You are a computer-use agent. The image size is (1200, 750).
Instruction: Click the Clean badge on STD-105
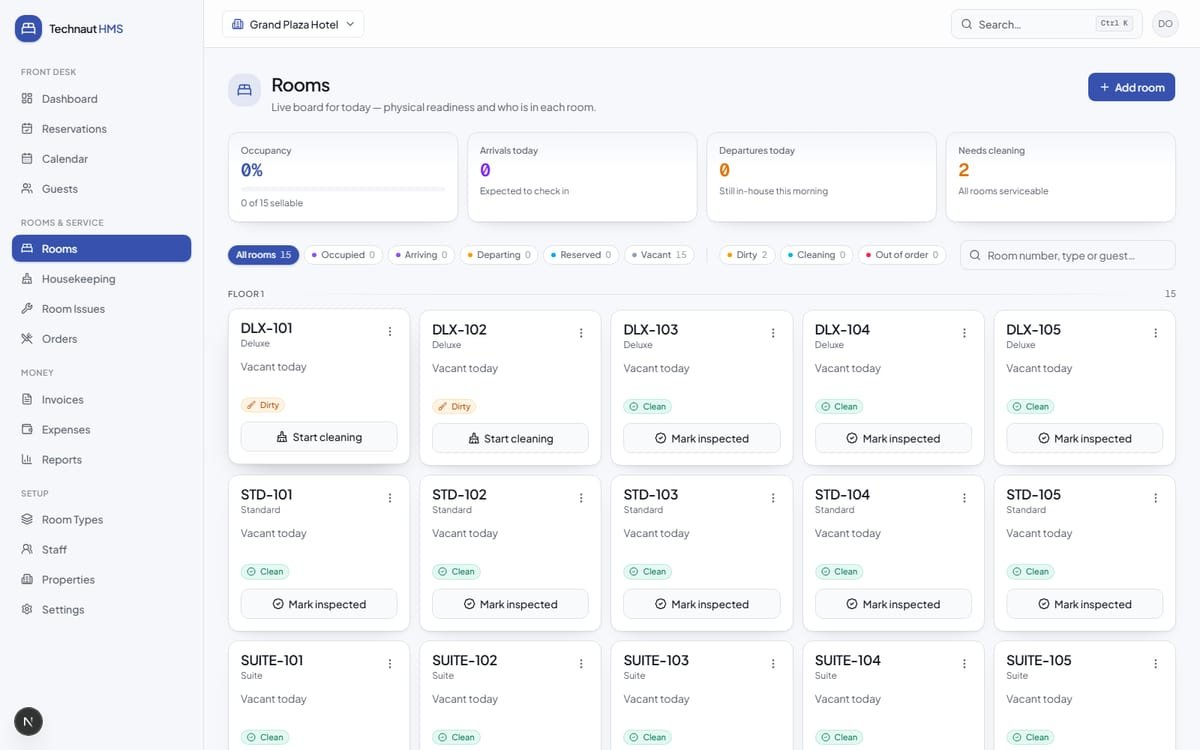[1031, 572]
